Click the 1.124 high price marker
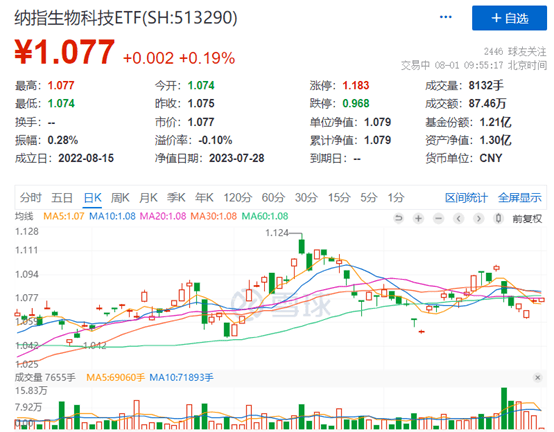This screenshot has width=554, height=432. [277, 233]
